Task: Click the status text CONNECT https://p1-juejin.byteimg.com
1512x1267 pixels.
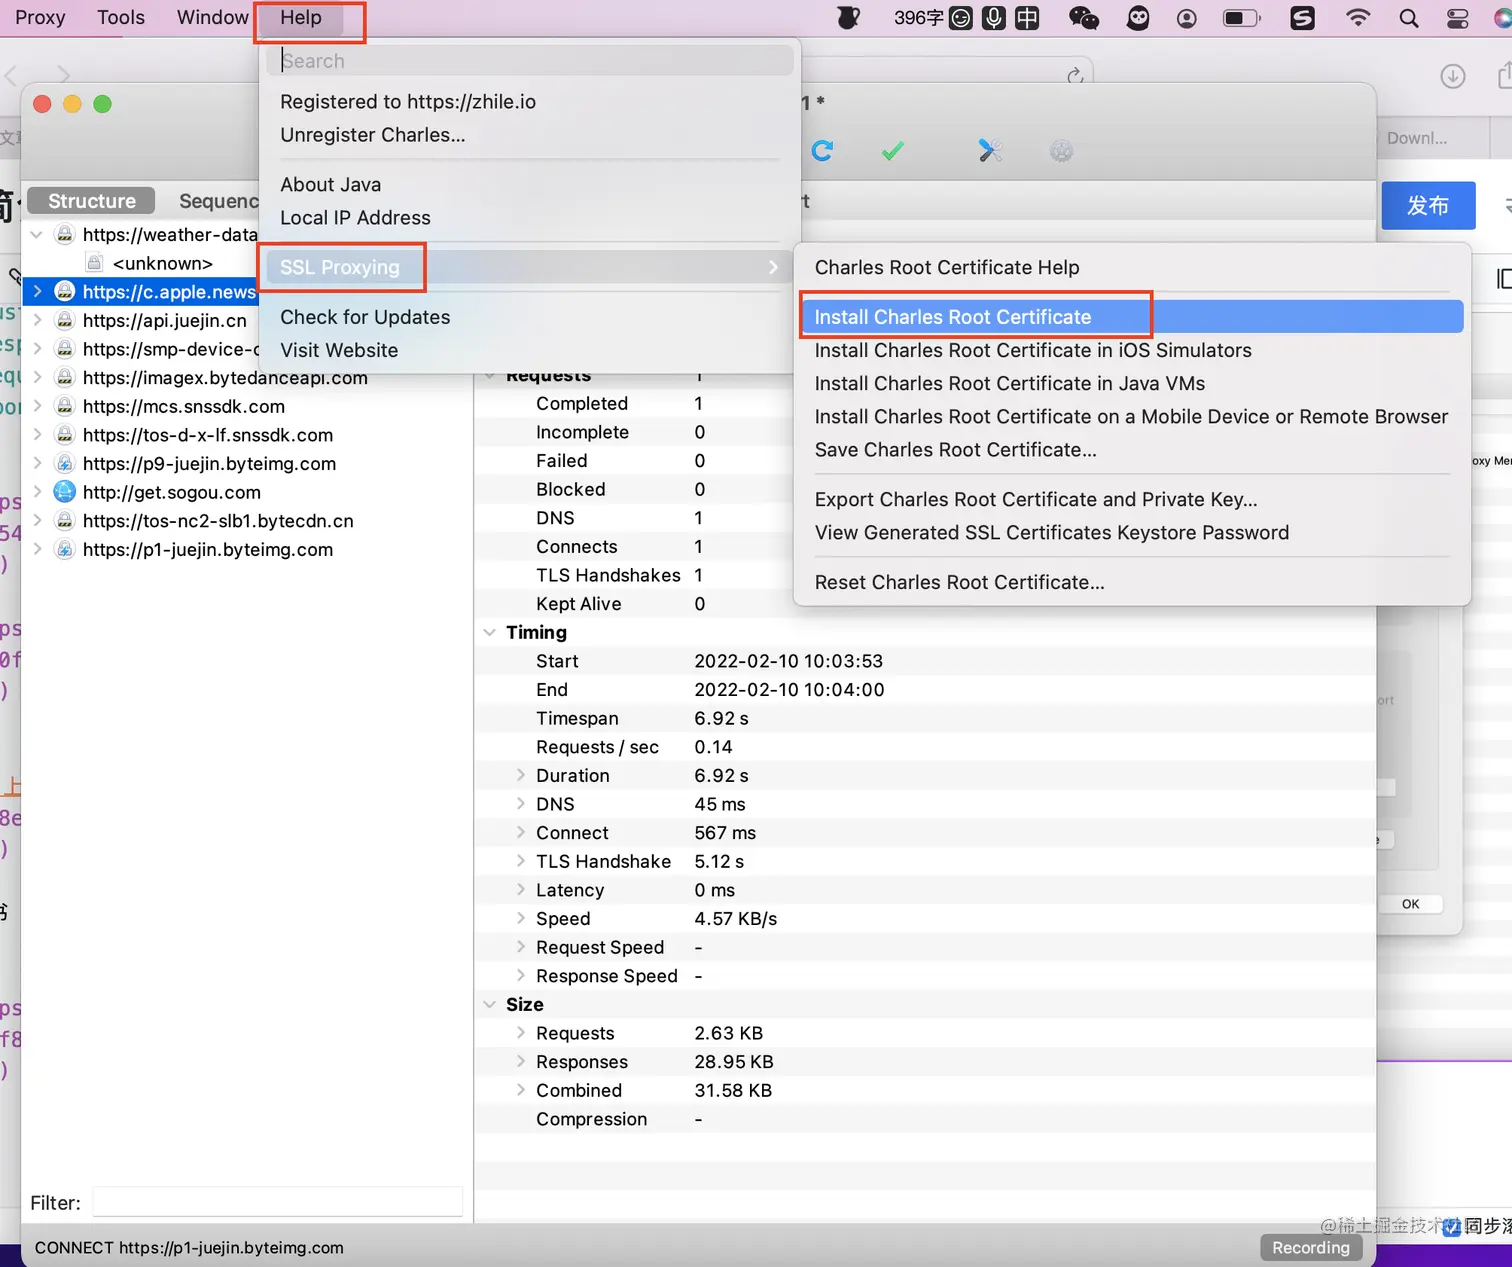Action: [x=189, y=1247]
